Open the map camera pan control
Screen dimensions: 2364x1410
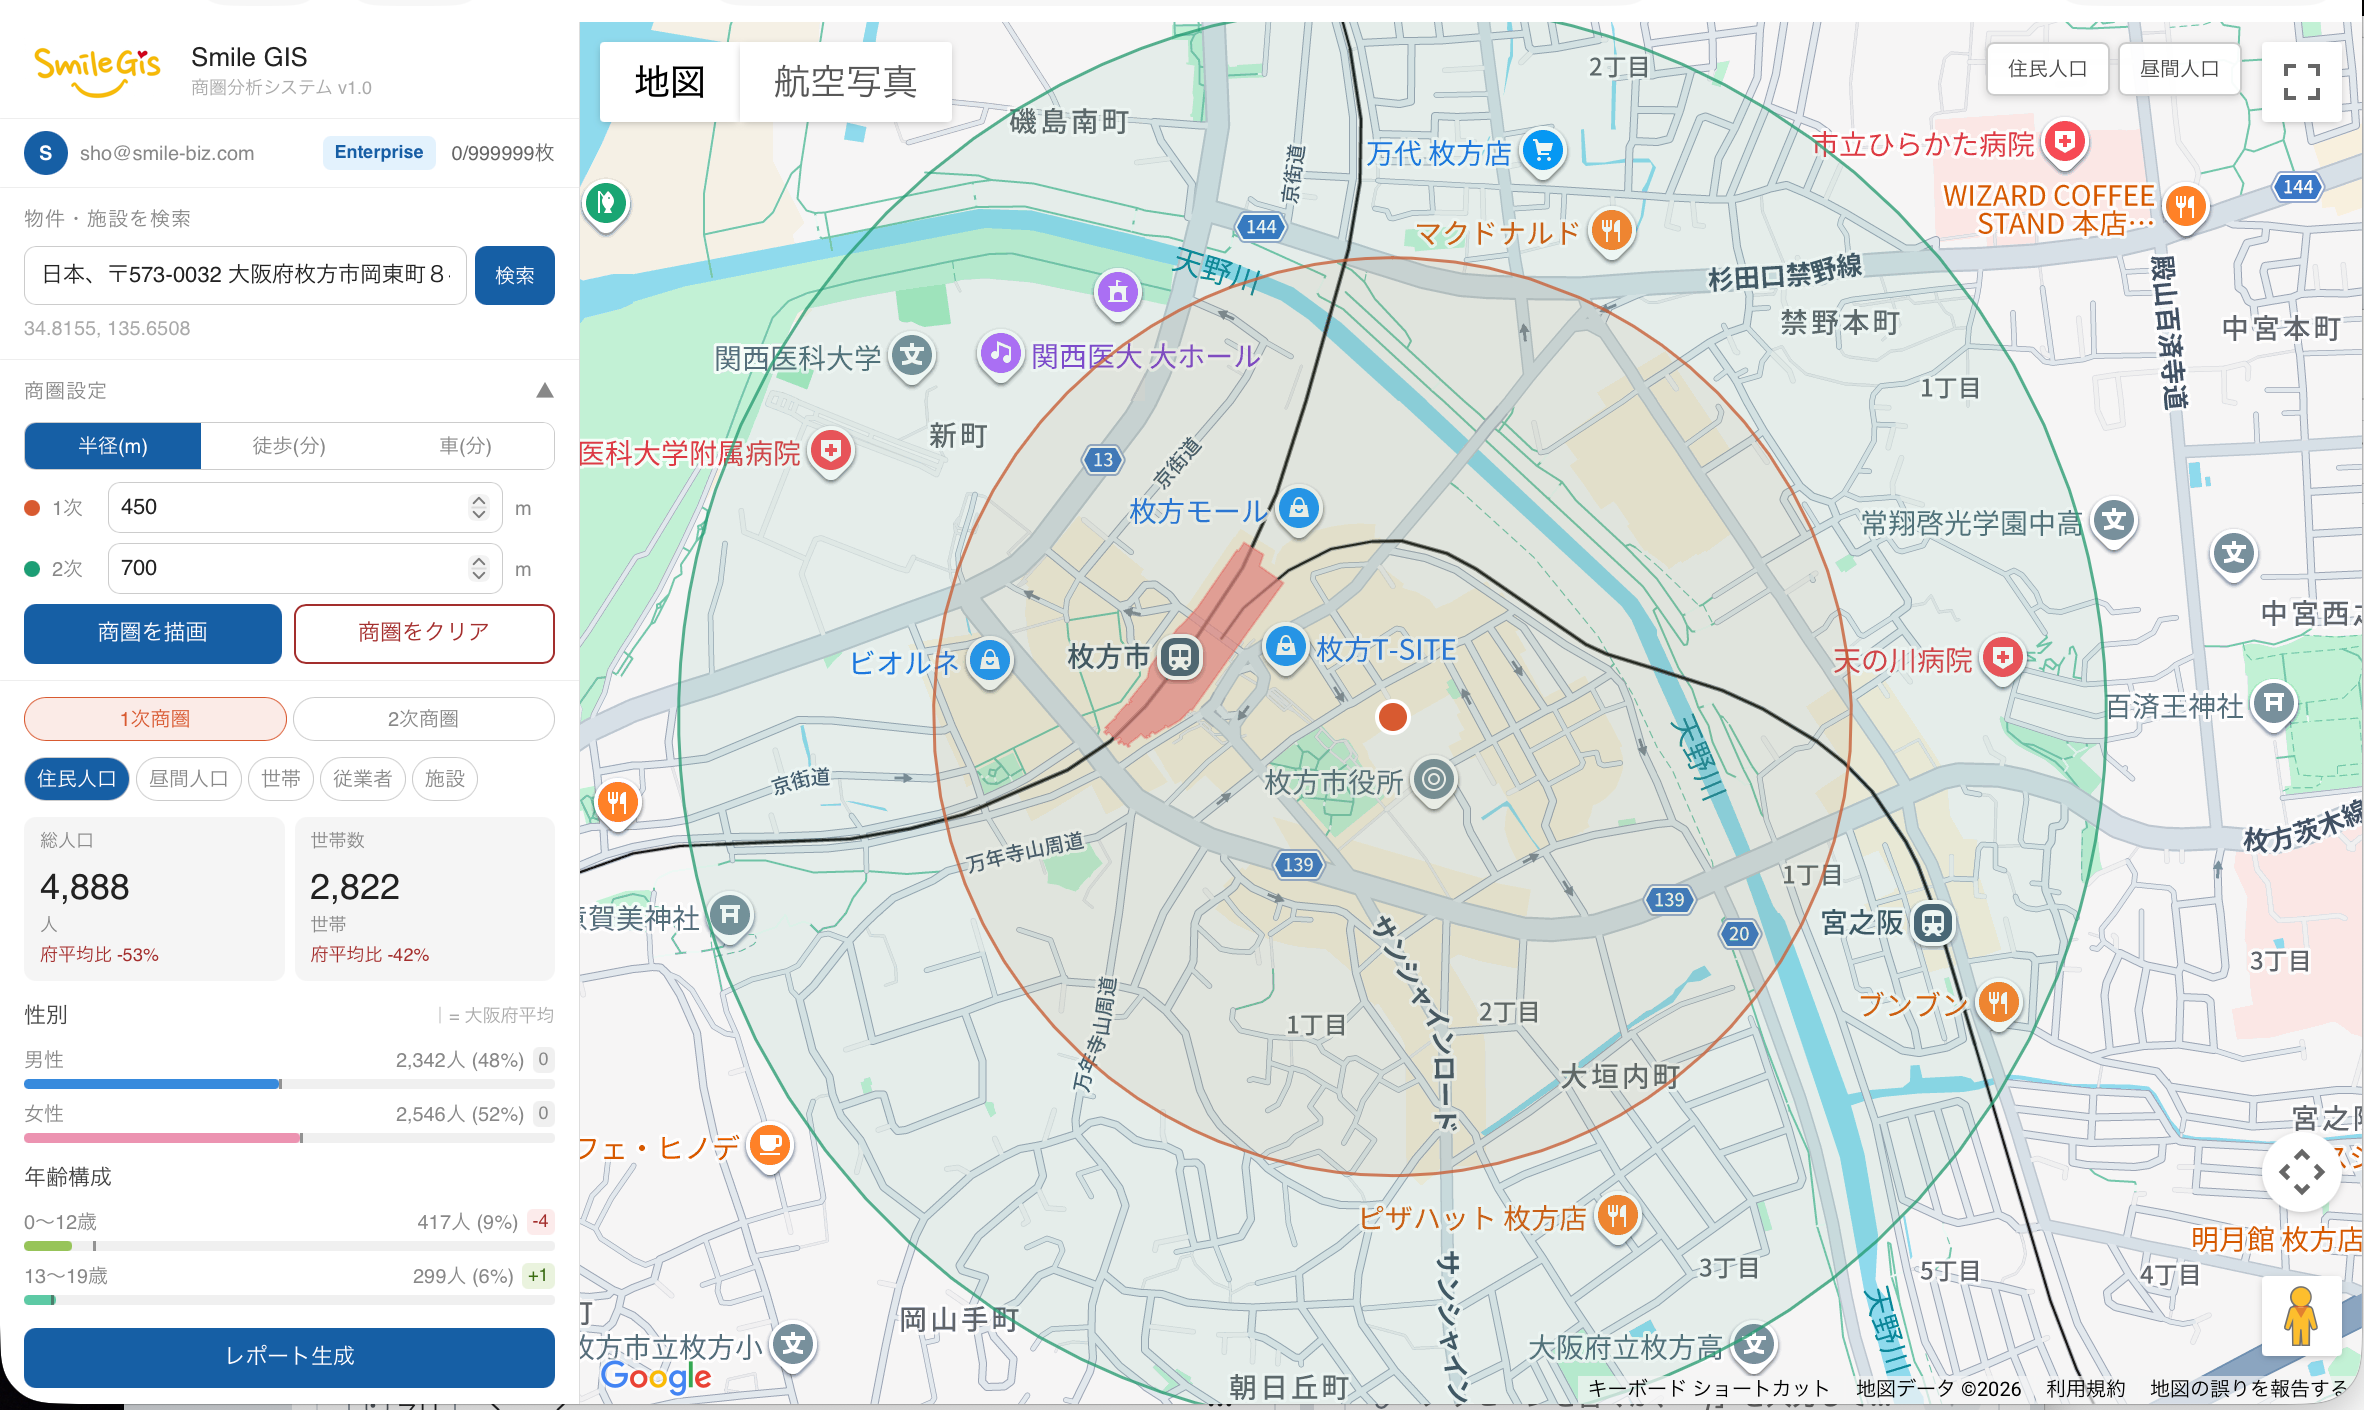pyautogui.click(x=2301, y=1171)
